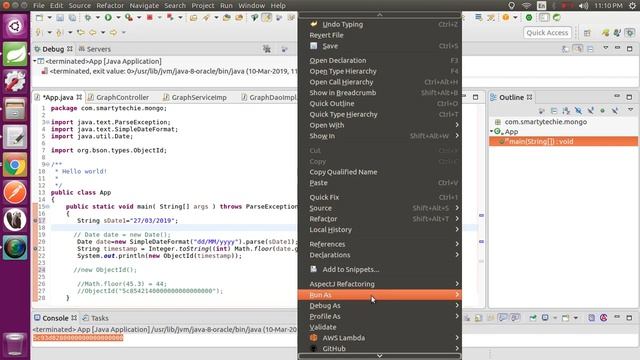This screenshot has width=640, height=360.
Task: Click the New file icon in toolbar
Action: pyautogui.click(x=39, y=18)
